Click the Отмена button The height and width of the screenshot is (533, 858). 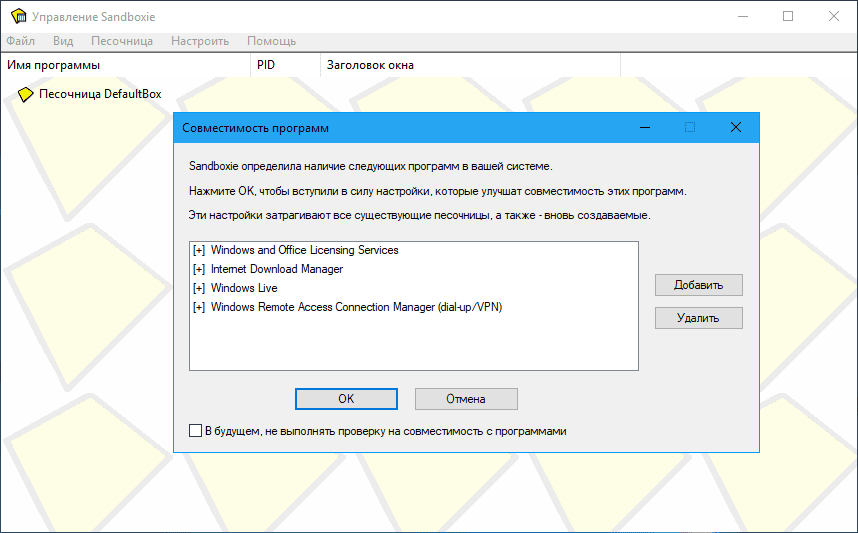(x=466, y=399)
